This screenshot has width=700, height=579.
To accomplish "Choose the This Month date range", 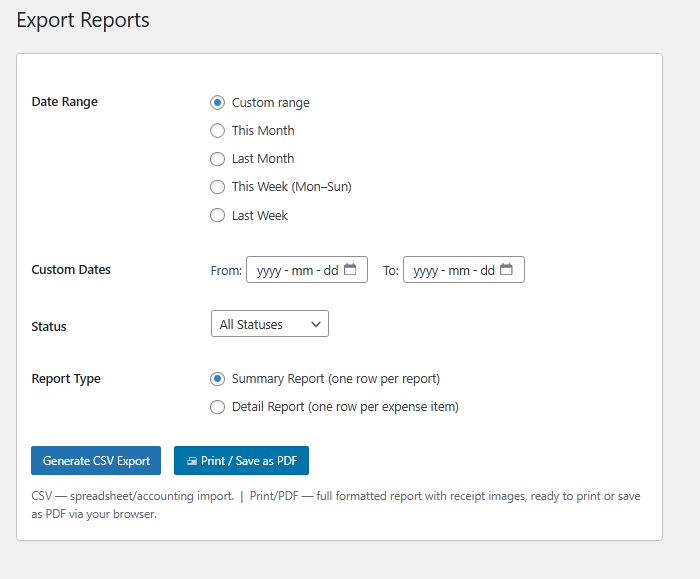I will (x=217, y=130).
